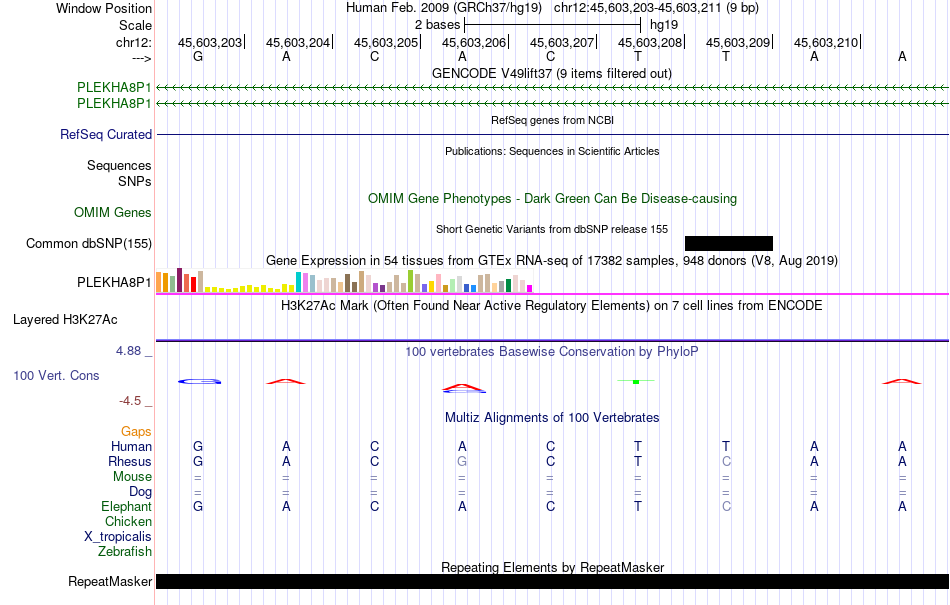Click the ---> sequence direction arrow label
Image resolution: width=950 pixels, height=605 pixels.
pyautogui.click(x=141, y=58)
